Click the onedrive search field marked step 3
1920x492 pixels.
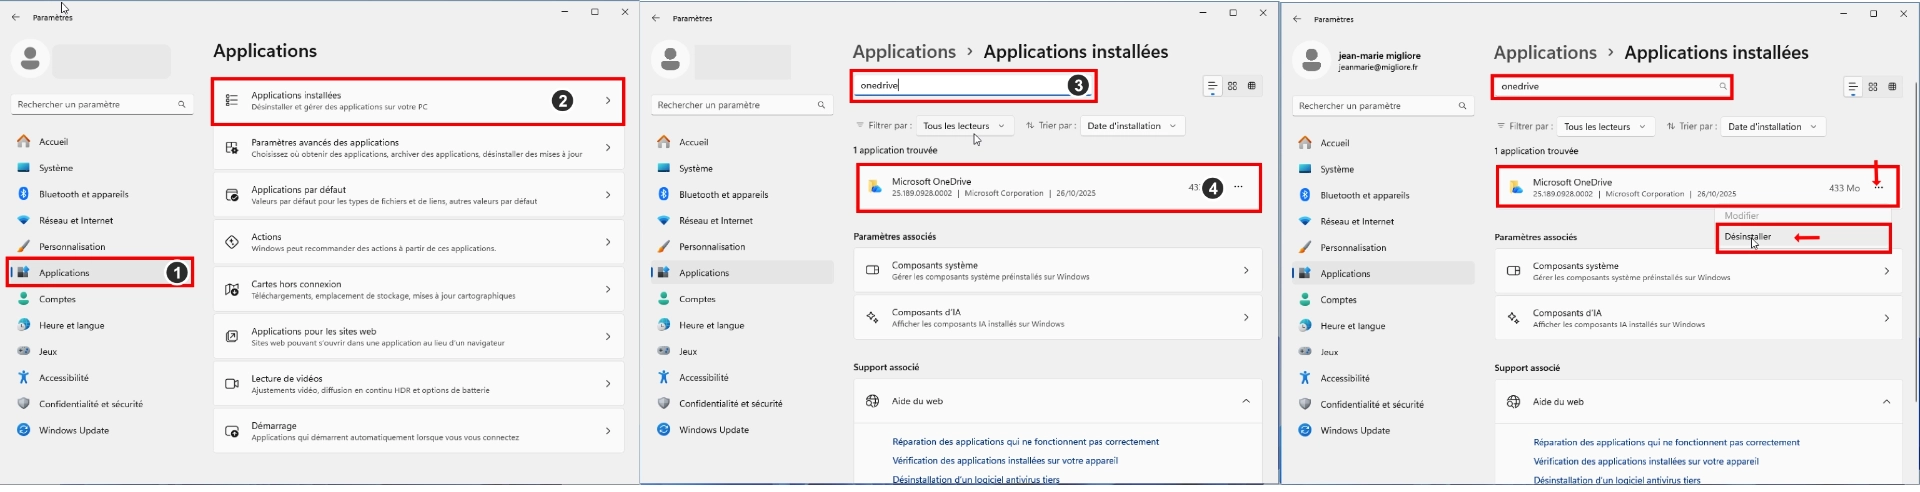point(960,86)
